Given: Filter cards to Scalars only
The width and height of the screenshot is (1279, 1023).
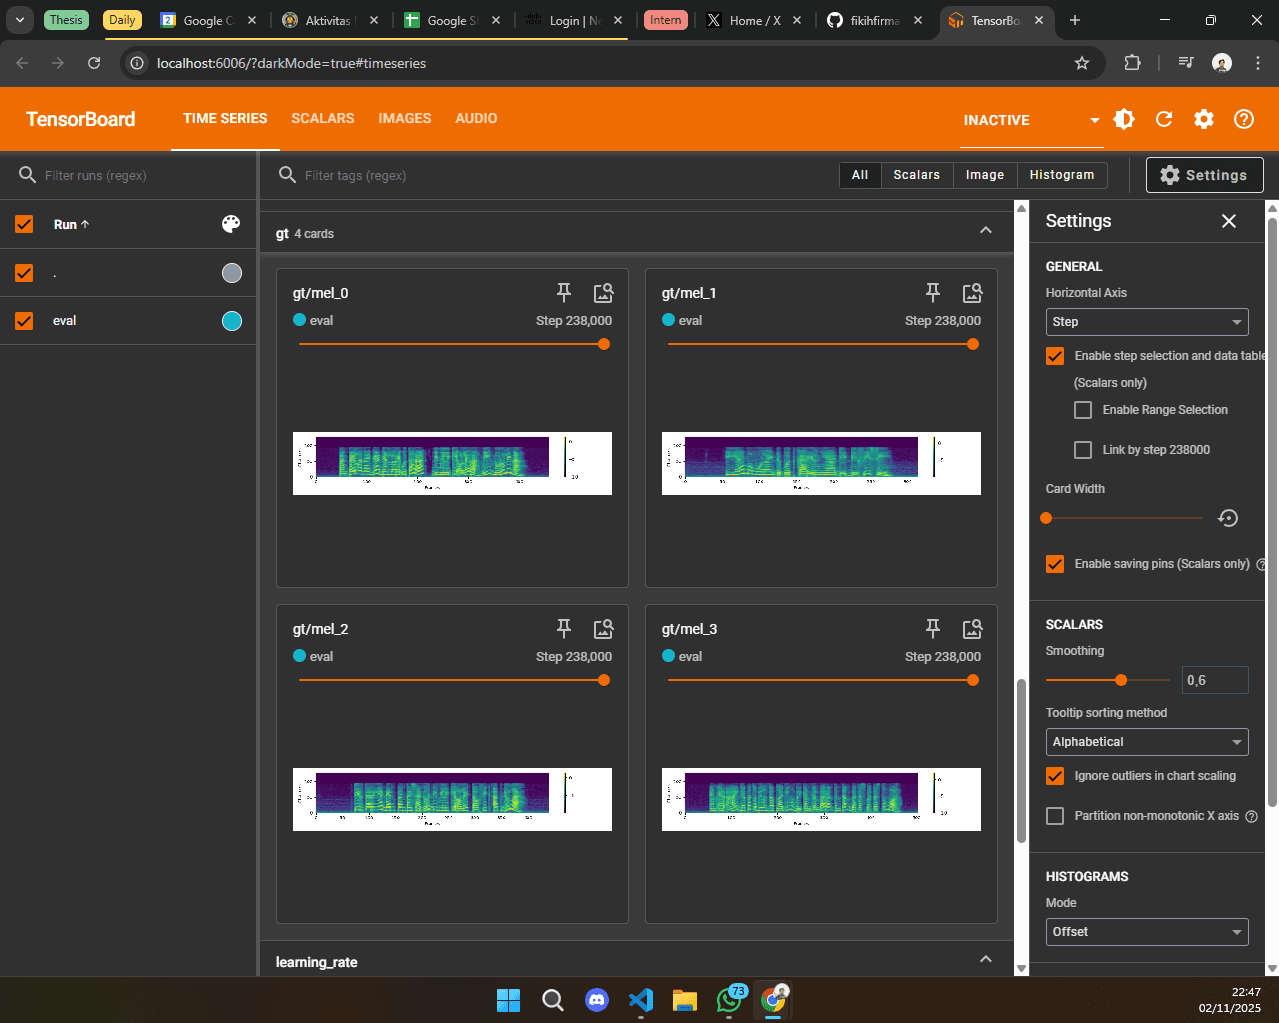Looking at the screenshot, I should click(917, 175).
